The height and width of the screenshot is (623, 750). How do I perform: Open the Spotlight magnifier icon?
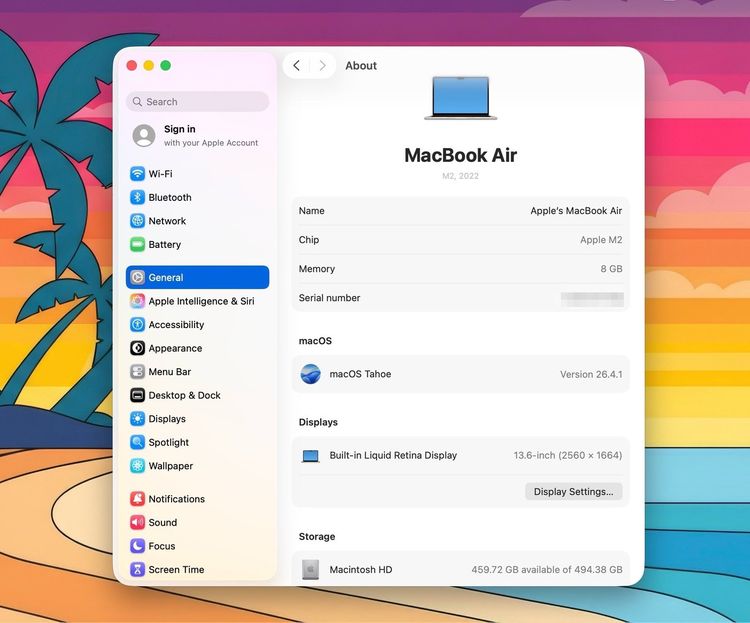(x=137, y=442)
